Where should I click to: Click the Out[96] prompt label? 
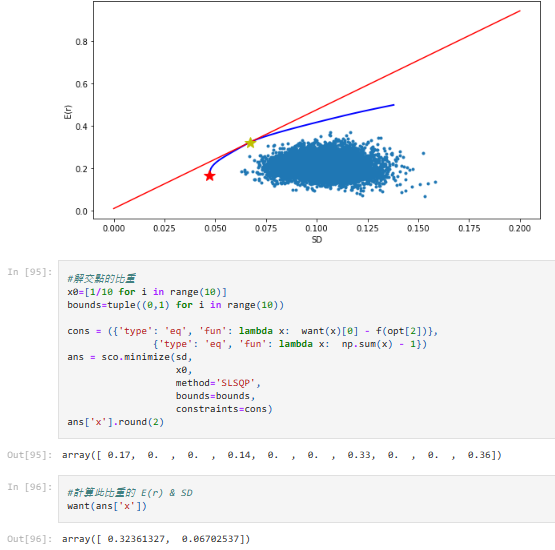[x=30, y=539]
